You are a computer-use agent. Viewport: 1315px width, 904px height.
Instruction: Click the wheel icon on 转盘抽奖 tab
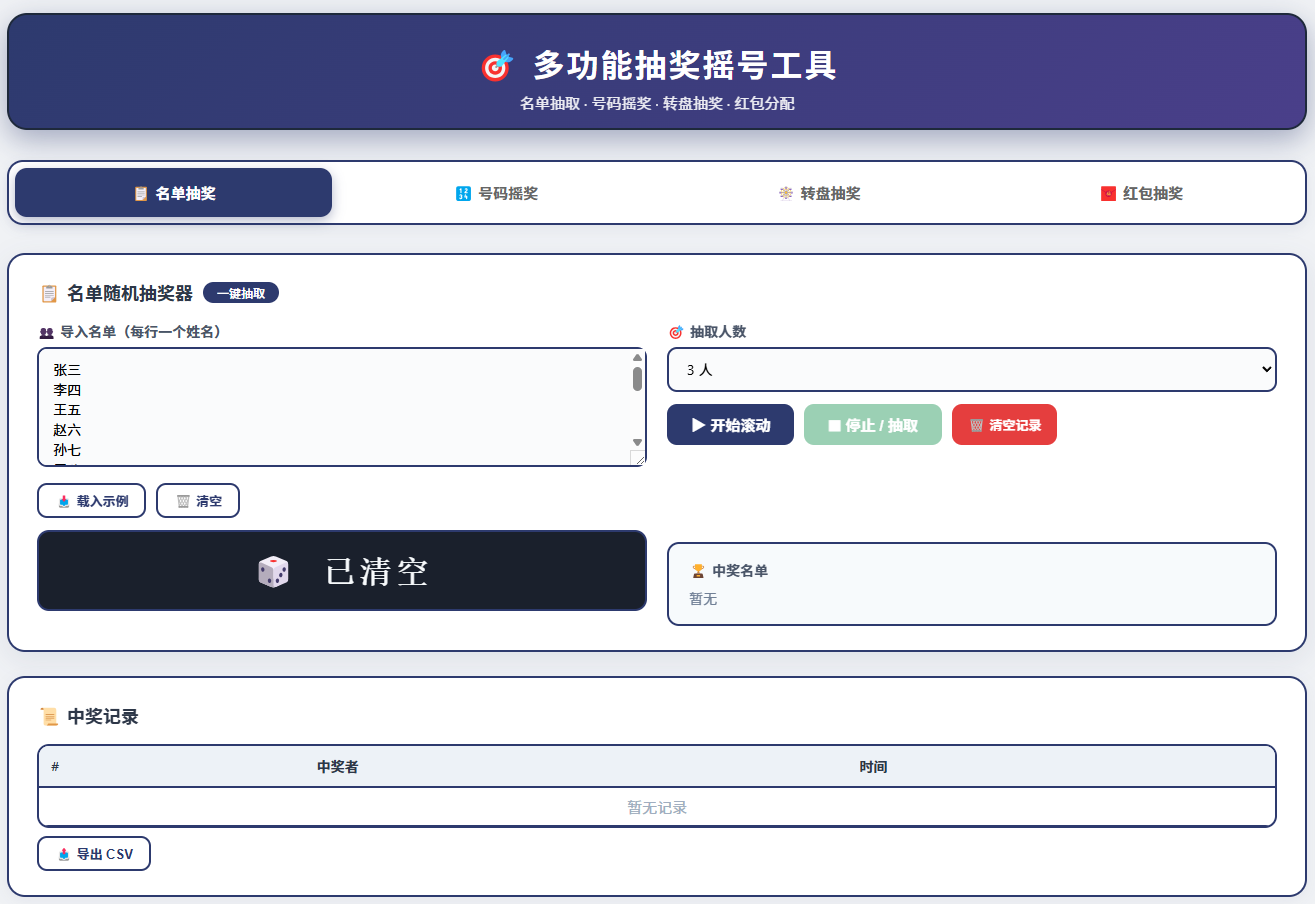(x=785, y=193)
